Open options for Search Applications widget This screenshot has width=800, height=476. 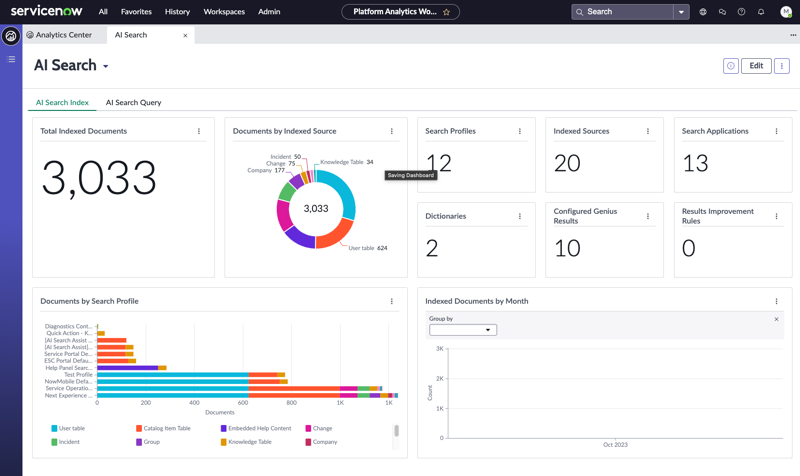[777, 131]
